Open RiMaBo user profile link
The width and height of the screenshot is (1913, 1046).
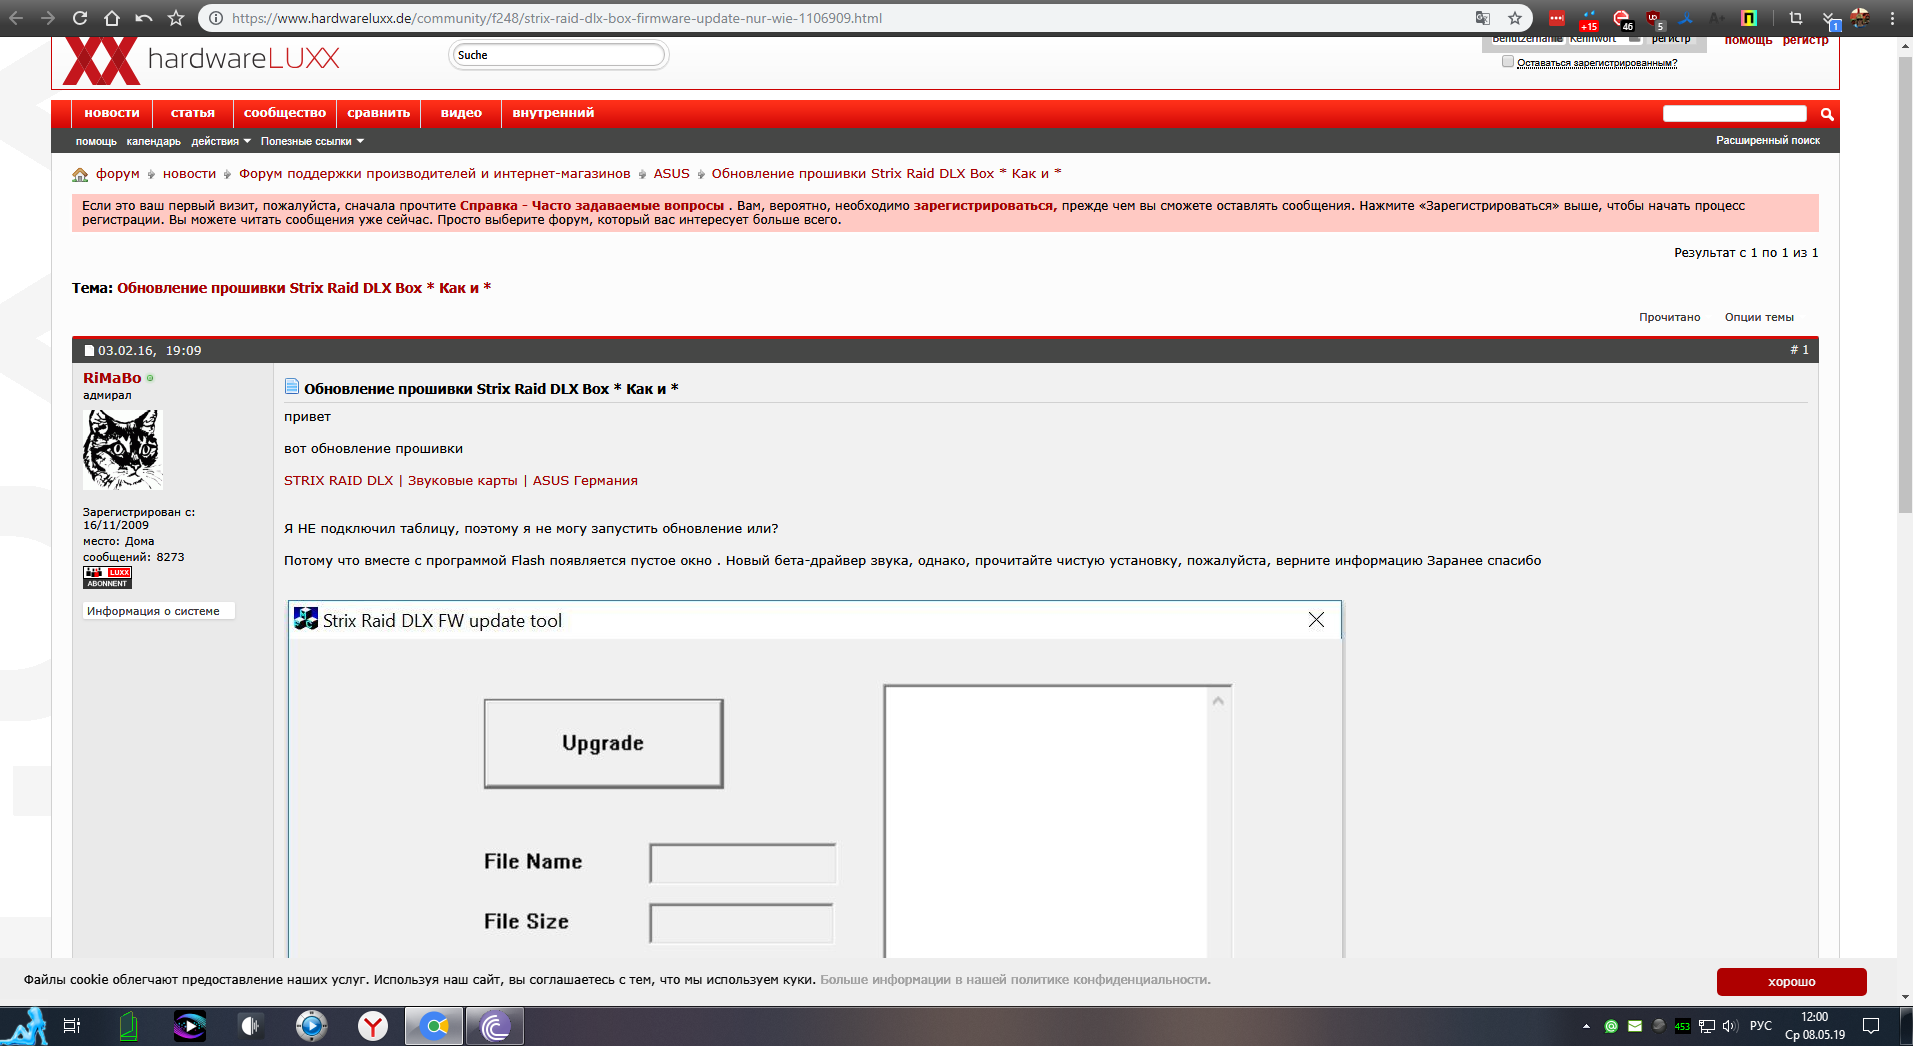coord(112,378)
